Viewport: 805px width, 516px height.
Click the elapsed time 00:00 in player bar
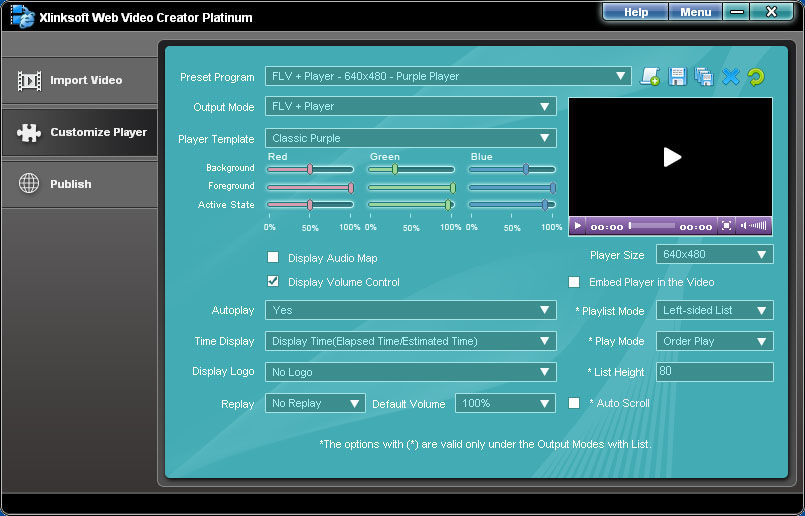coord(606,226)
